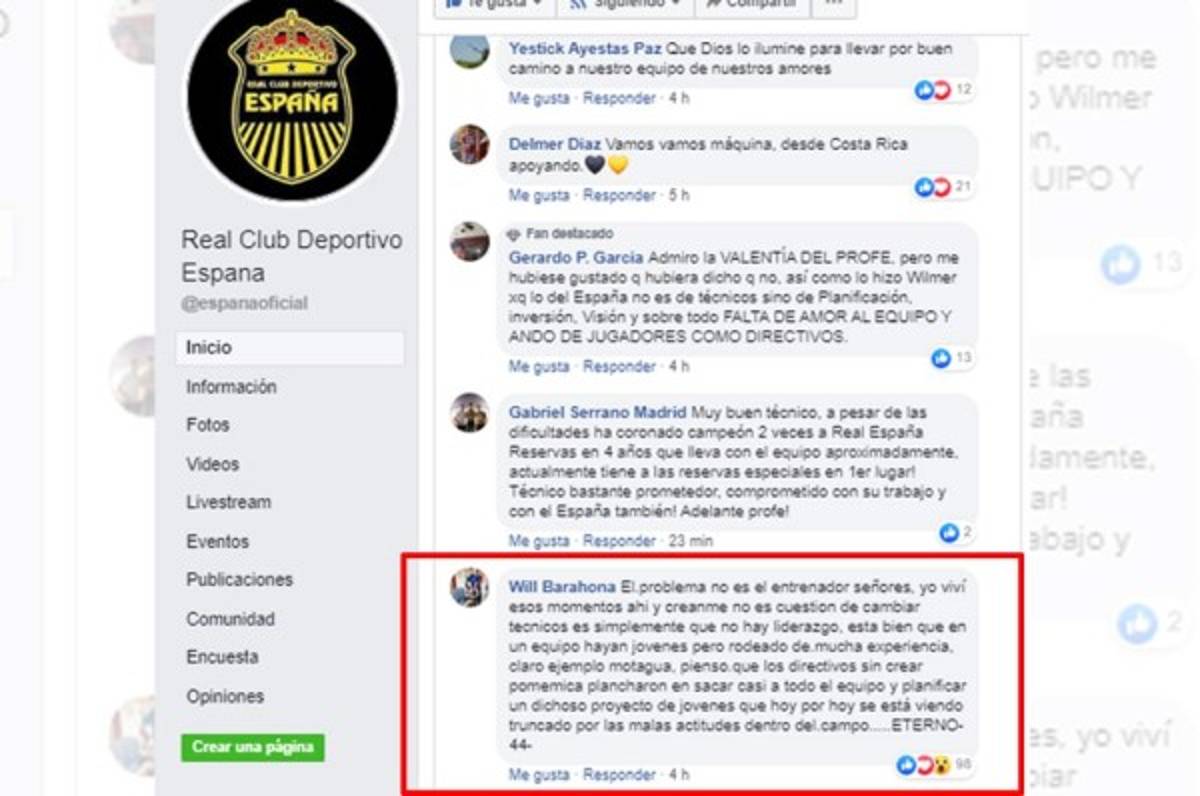
Task: Open Gabriel Serrano Madrid's profile avatar
Action: [x=469, y=412]
